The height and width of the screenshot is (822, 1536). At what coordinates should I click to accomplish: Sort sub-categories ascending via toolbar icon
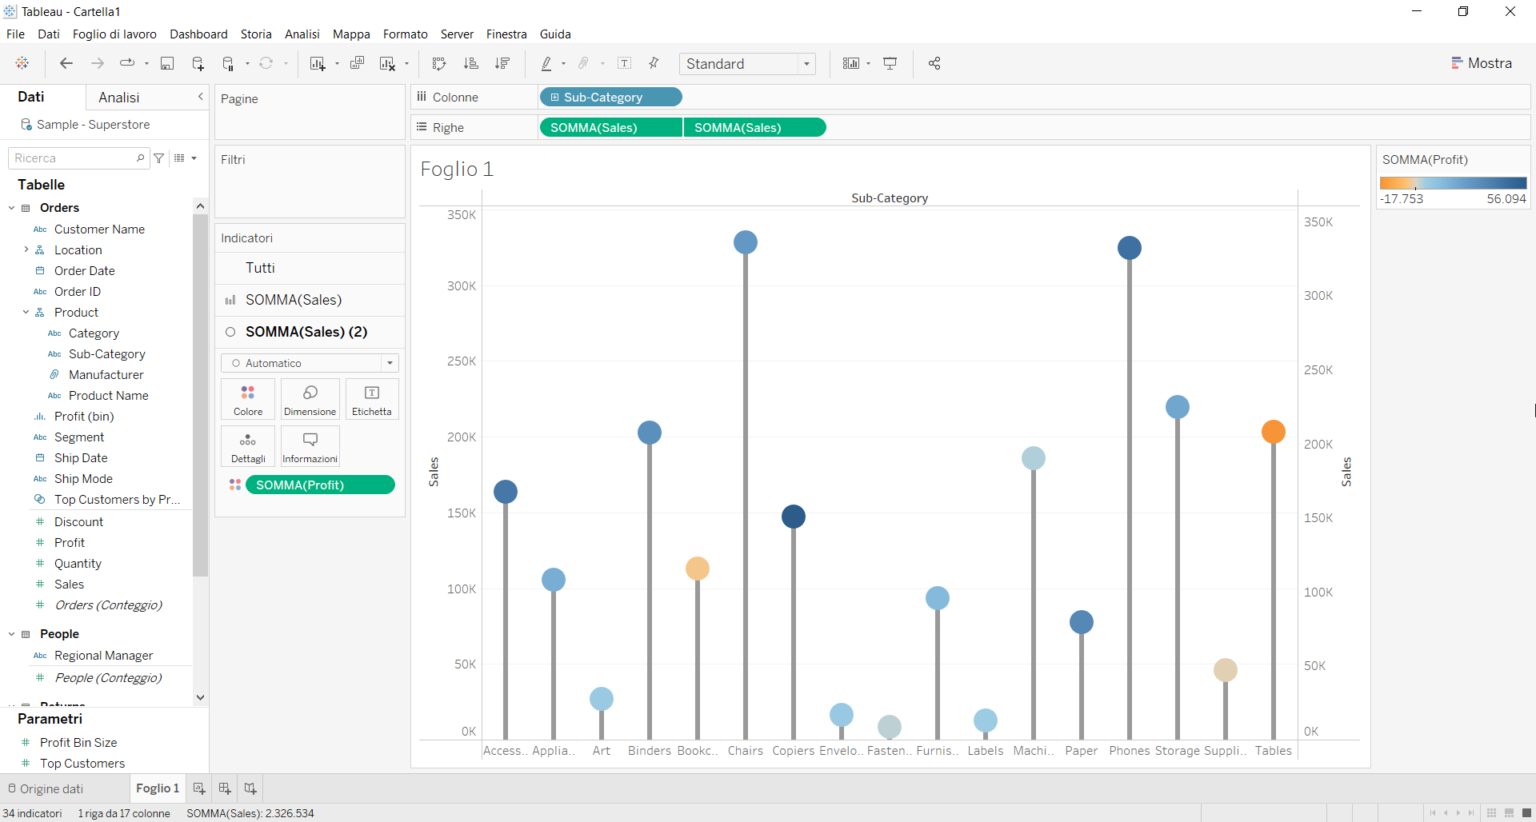tap(470, 63)
